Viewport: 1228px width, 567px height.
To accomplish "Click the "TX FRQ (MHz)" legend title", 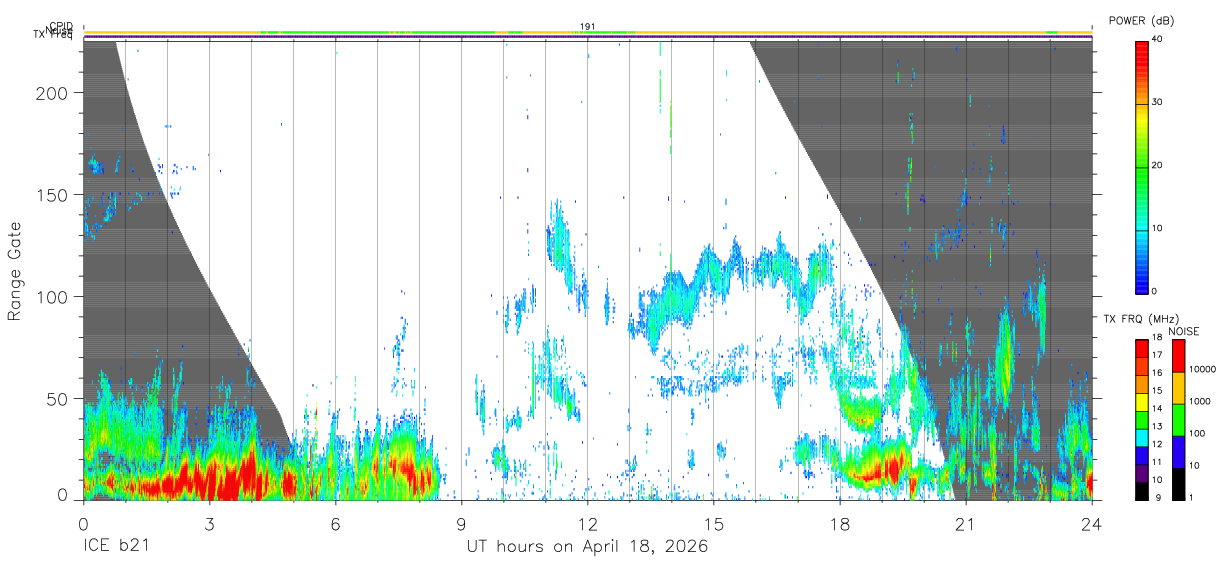I will [1141, 319].
